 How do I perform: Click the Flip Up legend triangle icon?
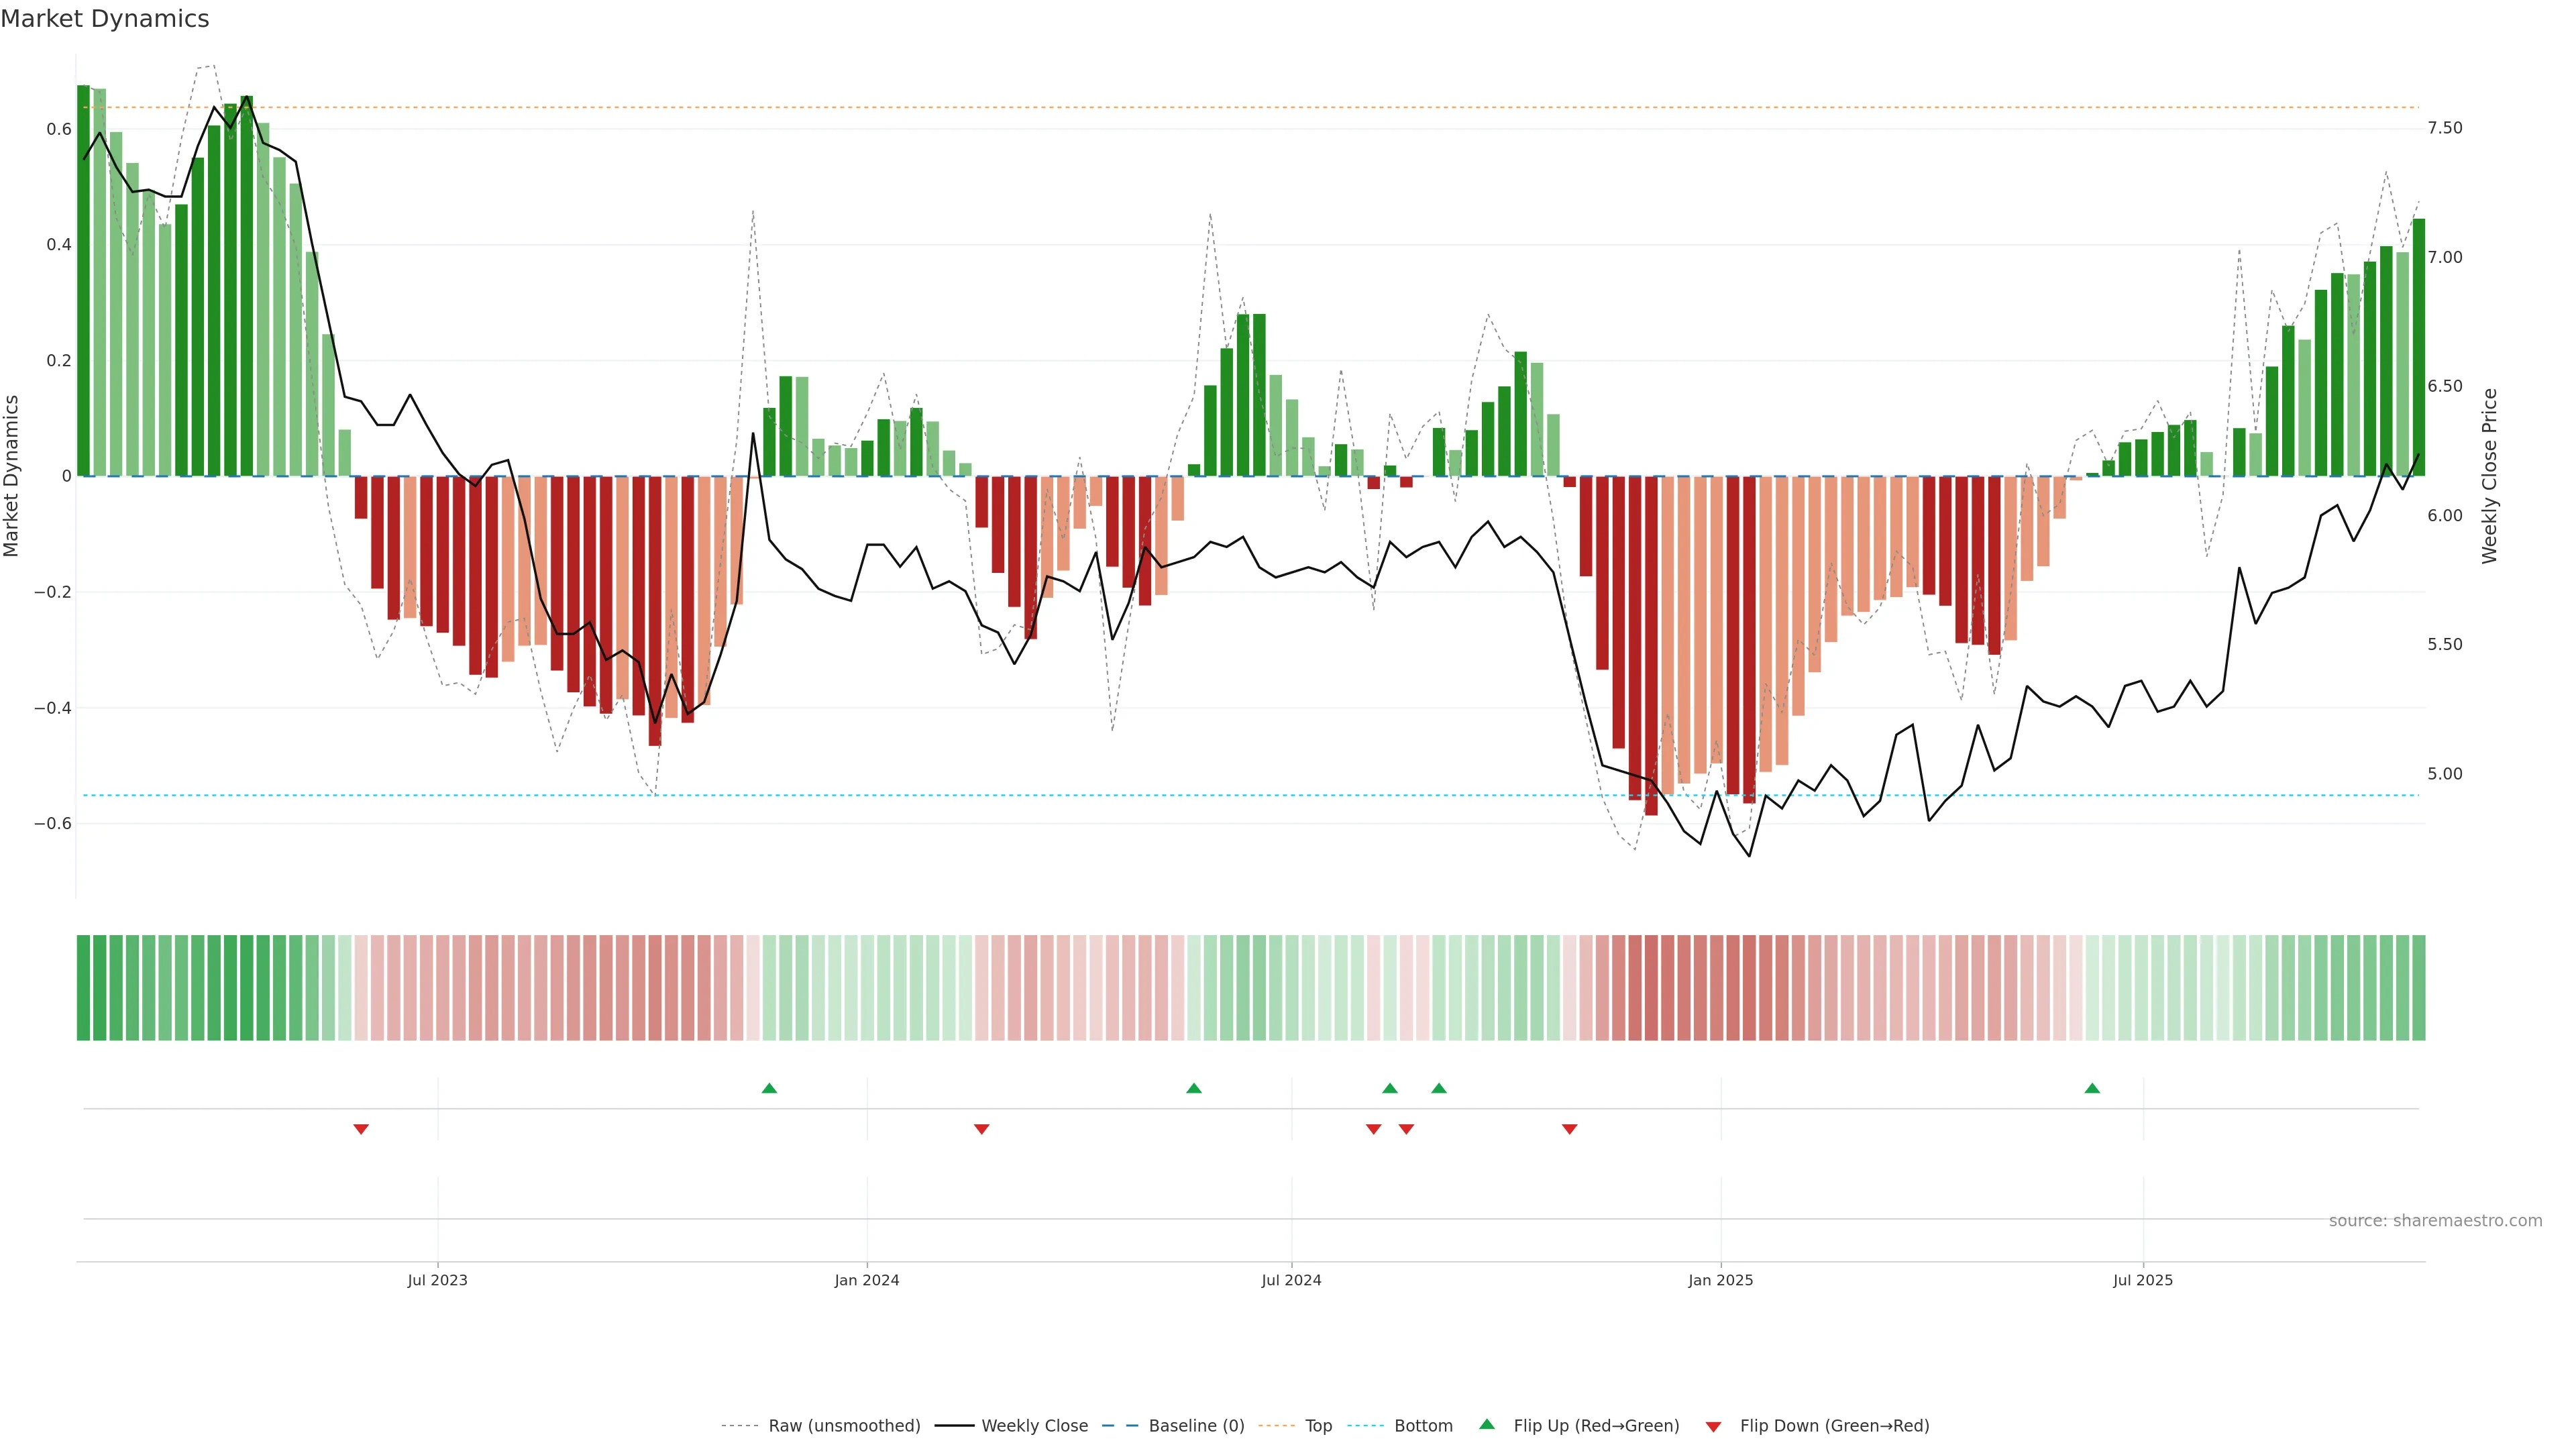click(x=1487, y=1424)
